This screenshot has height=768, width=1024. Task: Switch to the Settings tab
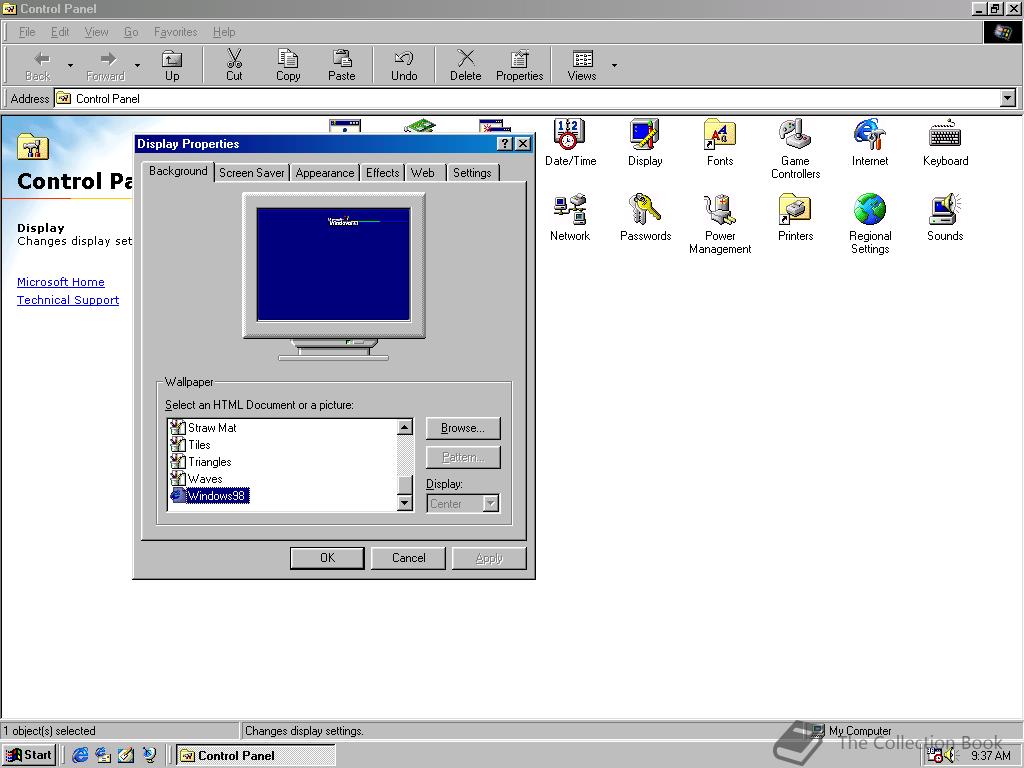pos(472,172)
